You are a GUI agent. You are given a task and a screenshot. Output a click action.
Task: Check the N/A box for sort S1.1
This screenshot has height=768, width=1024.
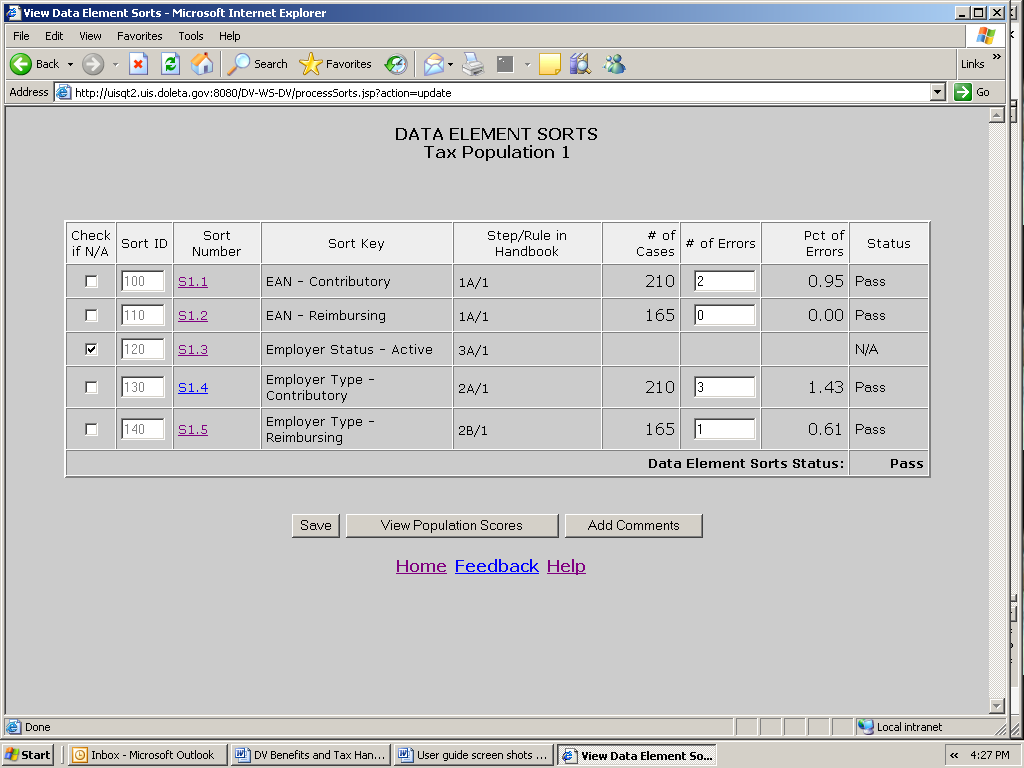[91, 282]
